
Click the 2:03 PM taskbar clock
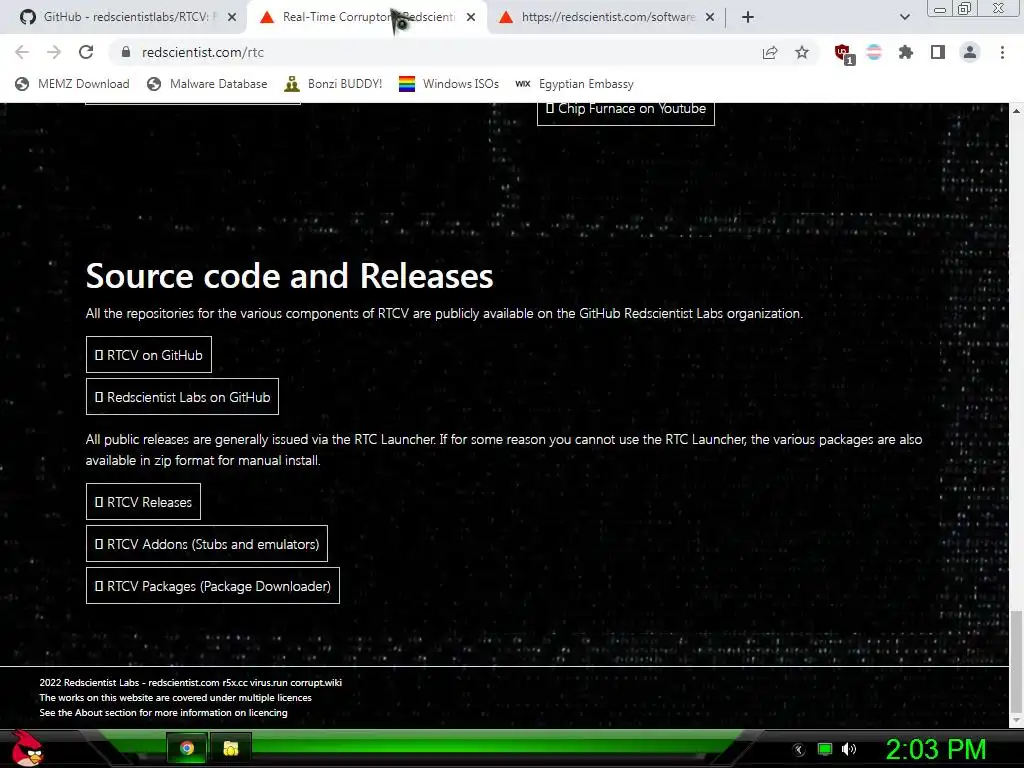pos(936,749)
